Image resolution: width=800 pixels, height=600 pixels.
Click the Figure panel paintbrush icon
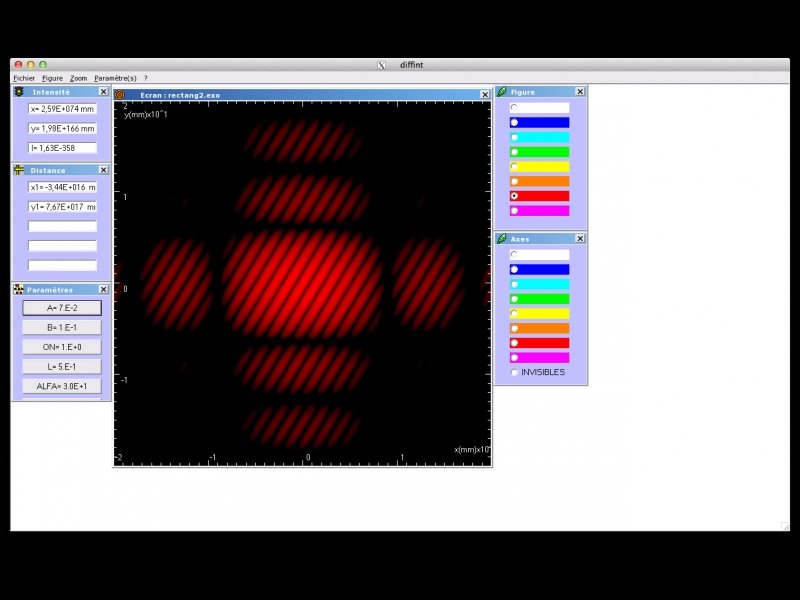click(x=502, y=92)
